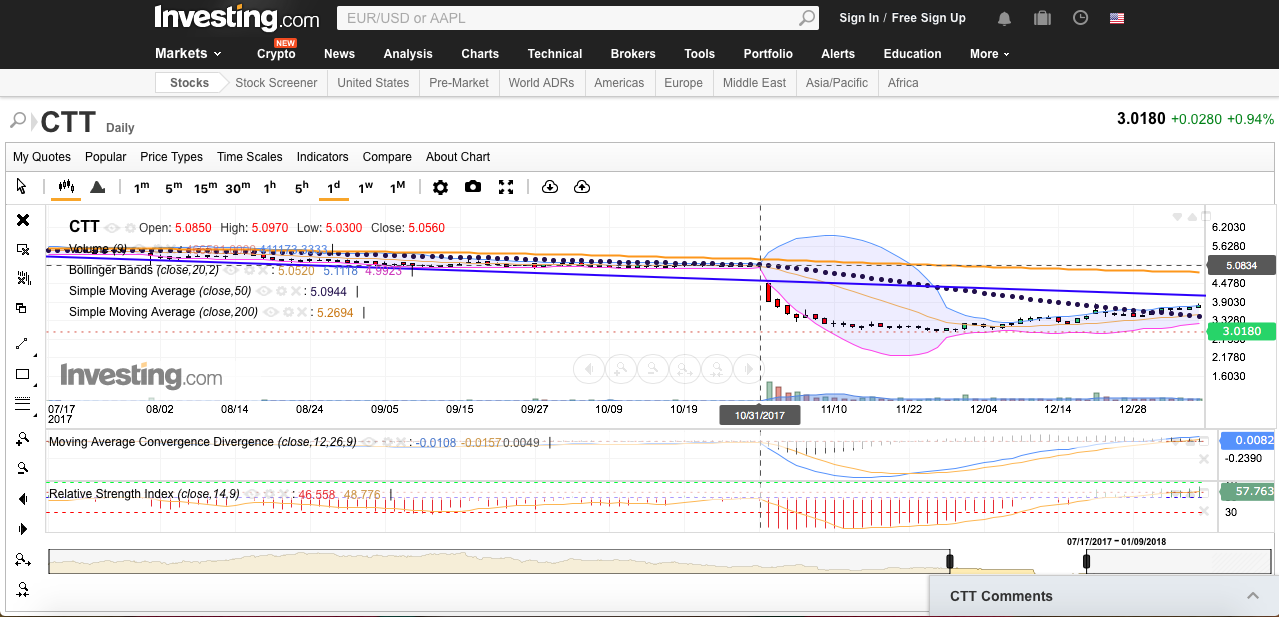
Task: Select the candlestick chart type icon
Action: pyautogui.click(x=67, y=187)
